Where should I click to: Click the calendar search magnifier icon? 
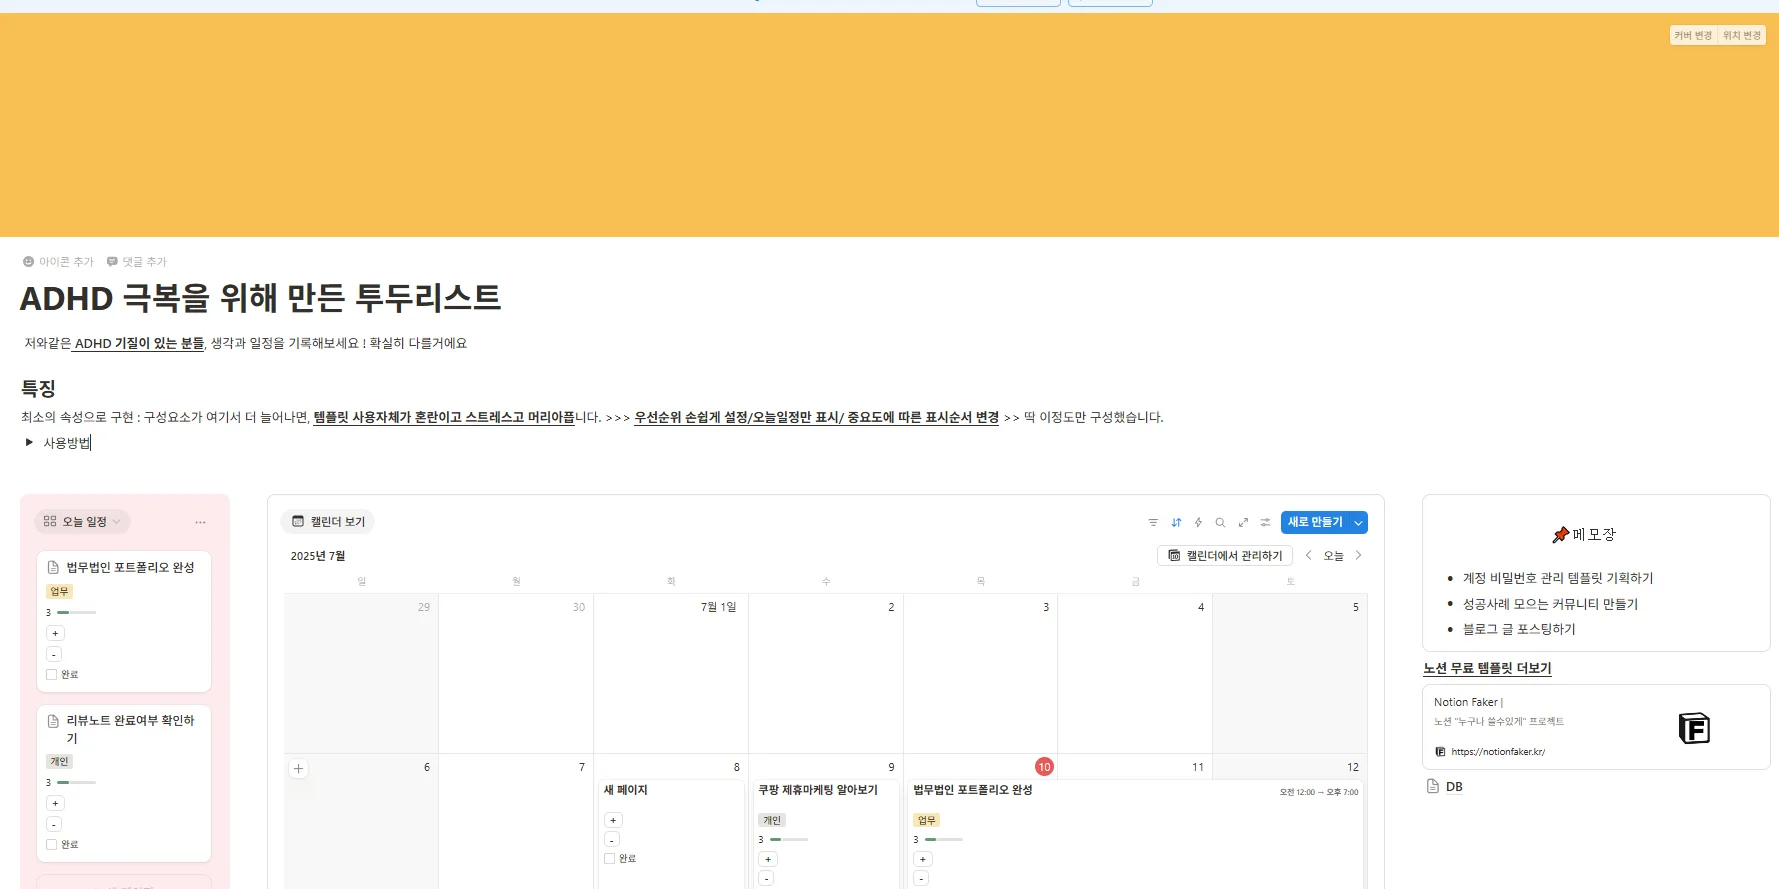[1220, 522]
